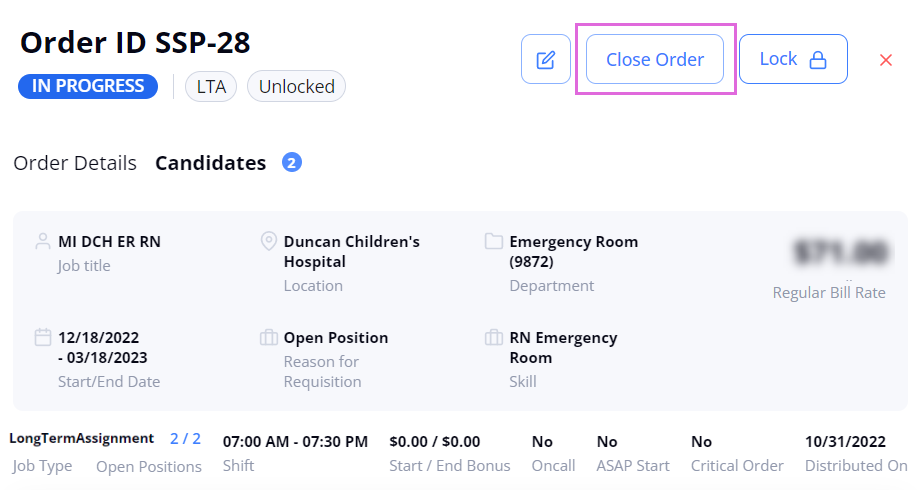Click the blurred Regular Bill Rate value
Screen dimensions: 921x490
(x=840, y=253)
